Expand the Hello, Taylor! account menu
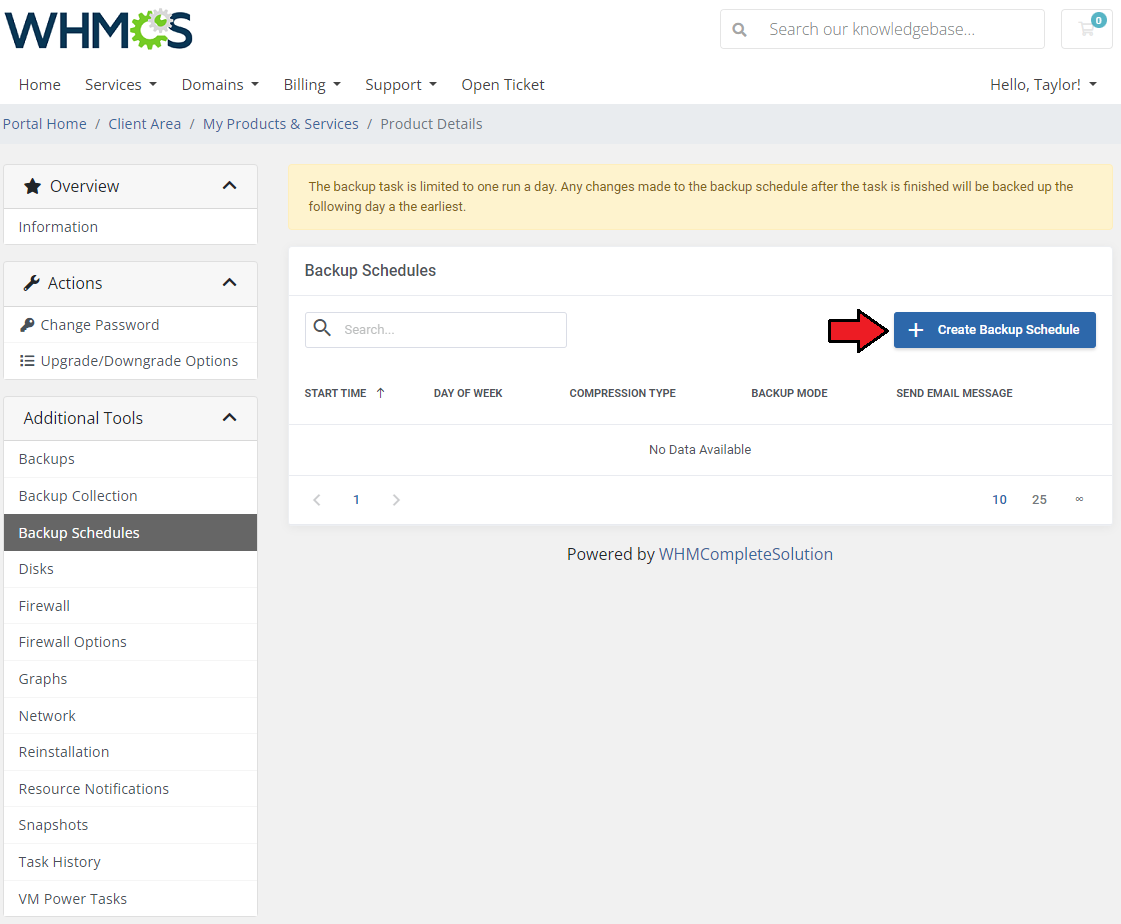The image size is (1121, 924). (x=1043, y=85)
